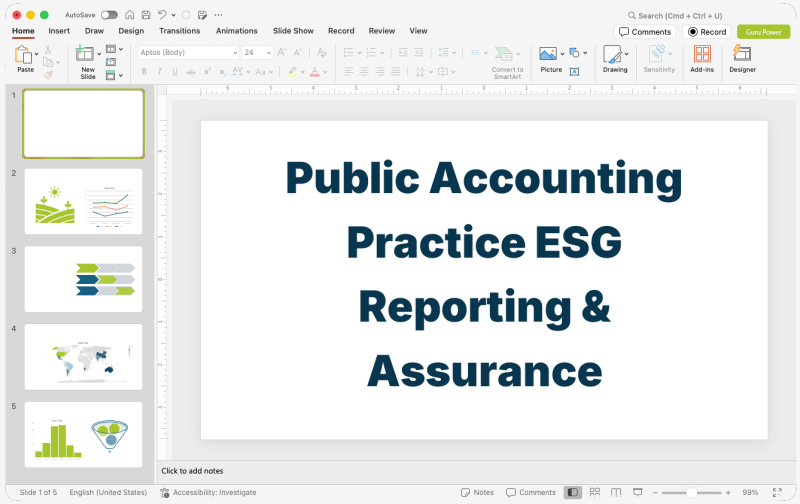
Task: Apply subscript formatting
Action: click(222, 72)
